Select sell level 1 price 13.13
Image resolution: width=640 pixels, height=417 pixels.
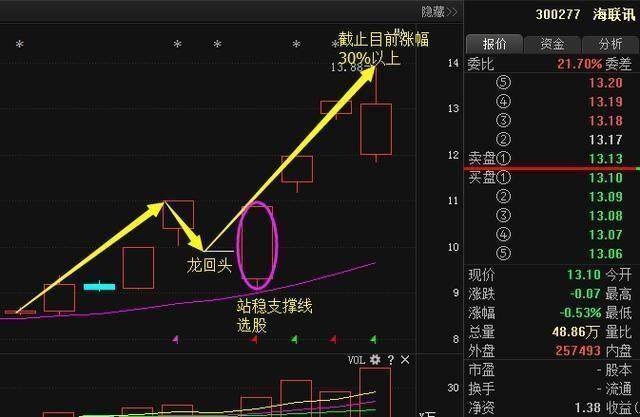(606, 159)
